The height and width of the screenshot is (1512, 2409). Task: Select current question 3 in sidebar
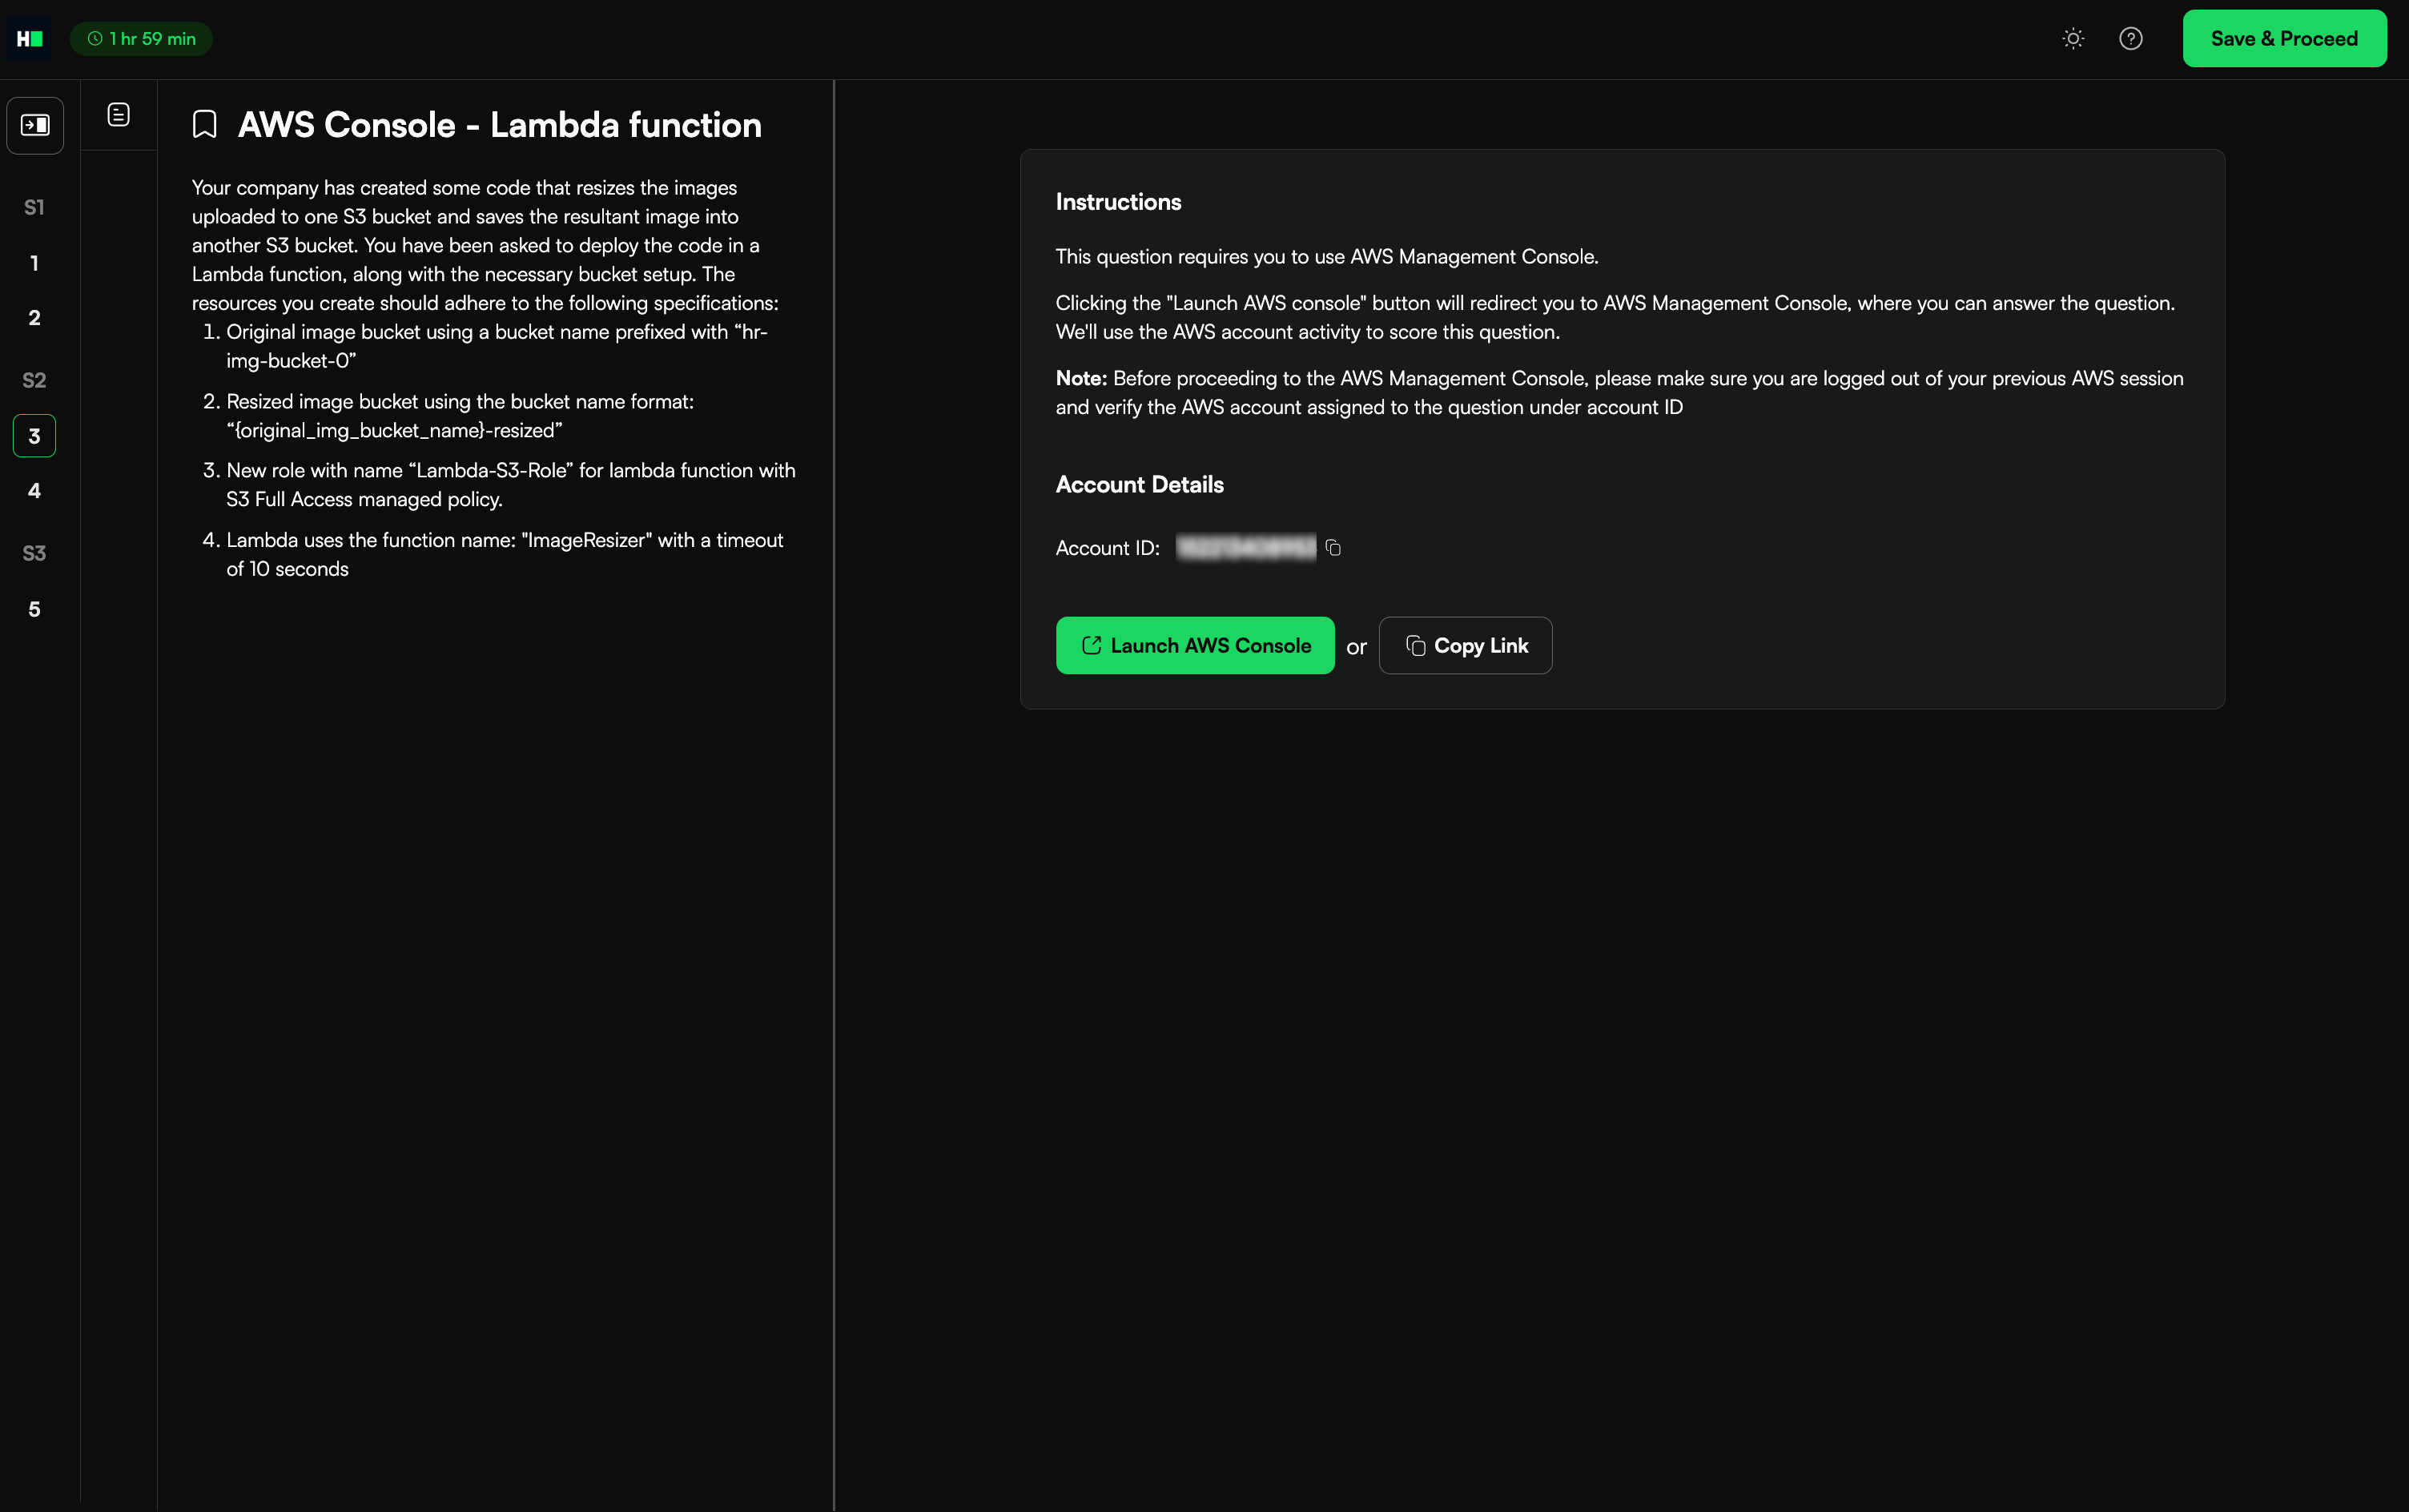click(34, 436)
